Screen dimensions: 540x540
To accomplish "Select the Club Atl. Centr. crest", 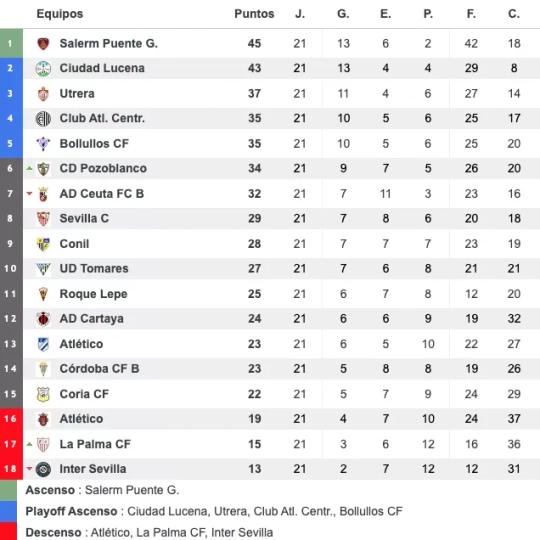I will [43, 118].
